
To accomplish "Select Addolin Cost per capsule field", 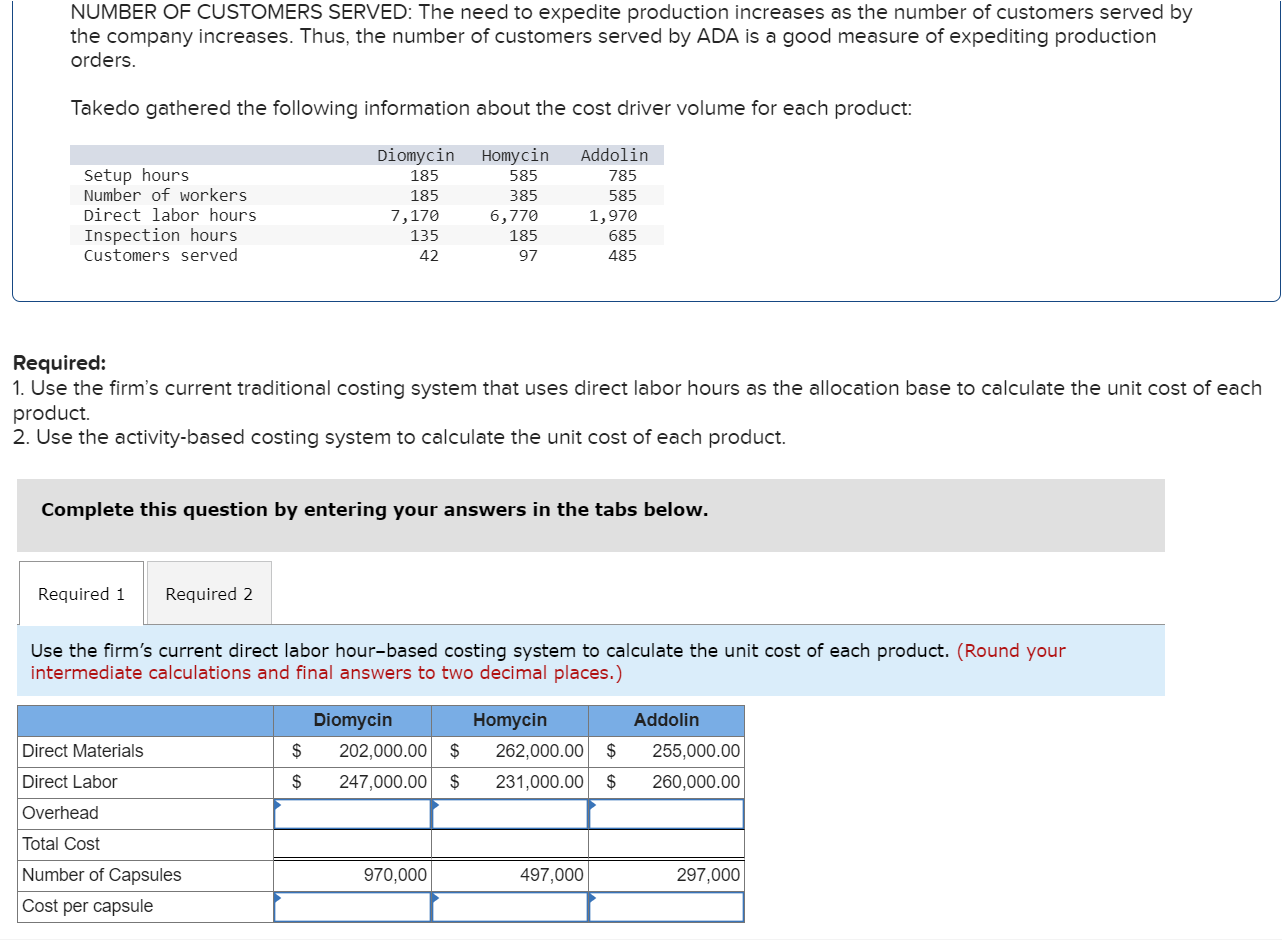I will coord(666,906).
